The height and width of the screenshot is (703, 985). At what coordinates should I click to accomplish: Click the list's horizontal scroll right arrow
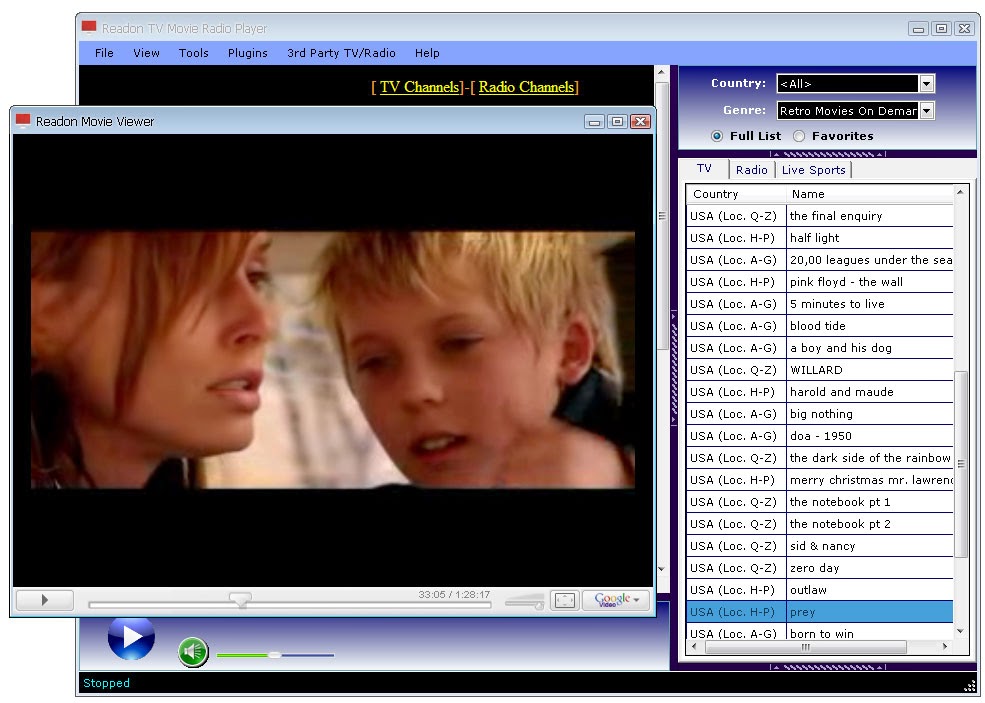pos(945,646)
